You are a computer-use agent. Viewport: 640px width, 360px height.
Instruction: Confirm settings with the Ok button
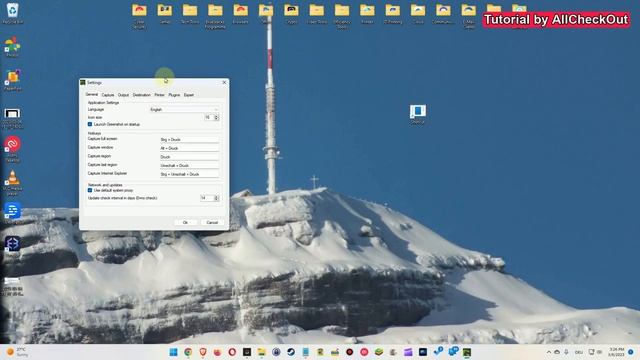coord(185,222)
